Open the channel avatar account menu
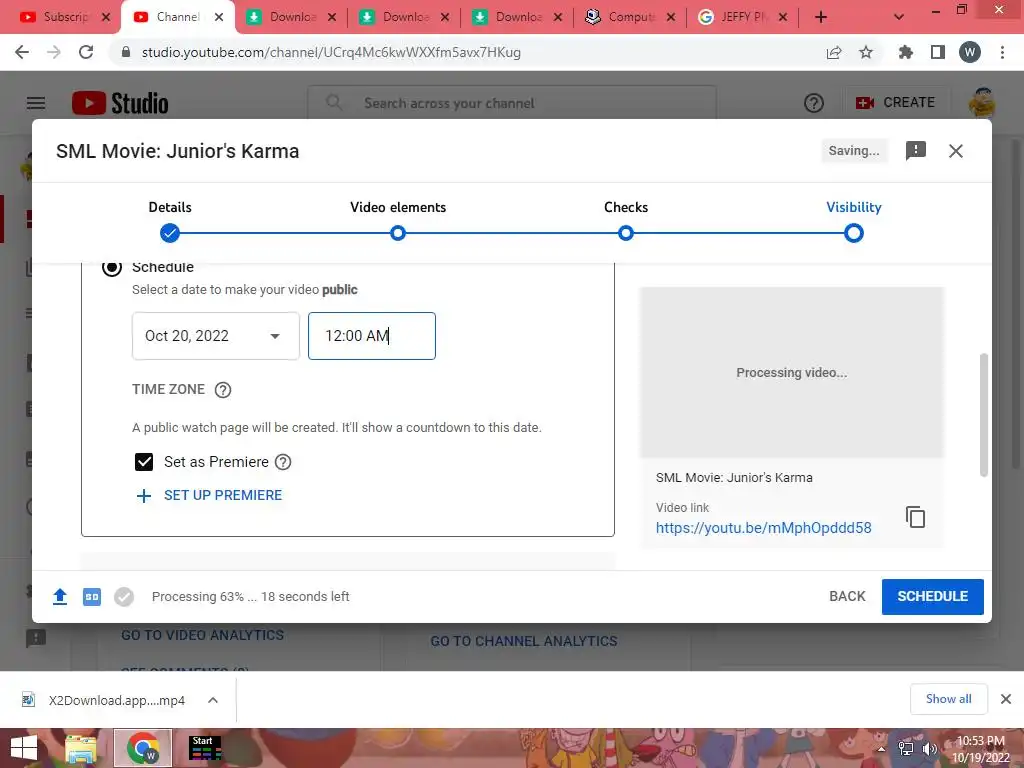Screen dimensions: 1024x768 click(x=982, y=103)
